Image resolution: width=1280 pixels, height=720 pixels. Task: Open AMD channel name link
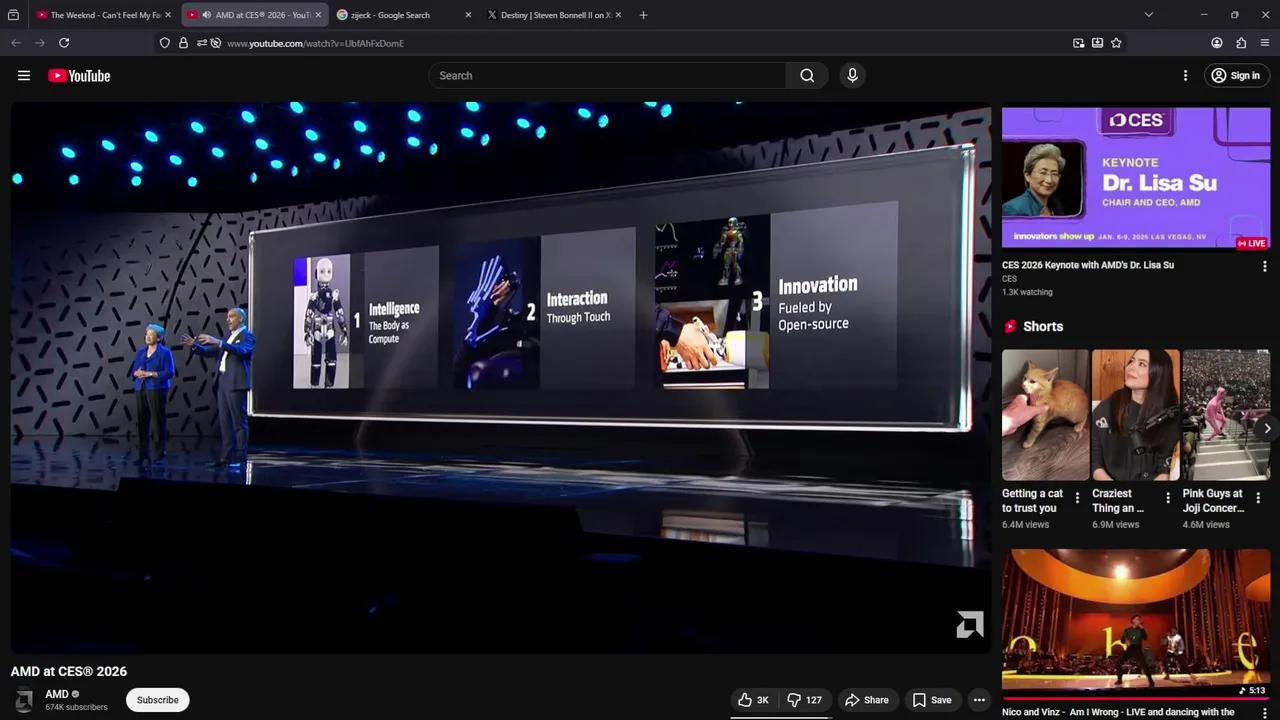coord(57,694)
